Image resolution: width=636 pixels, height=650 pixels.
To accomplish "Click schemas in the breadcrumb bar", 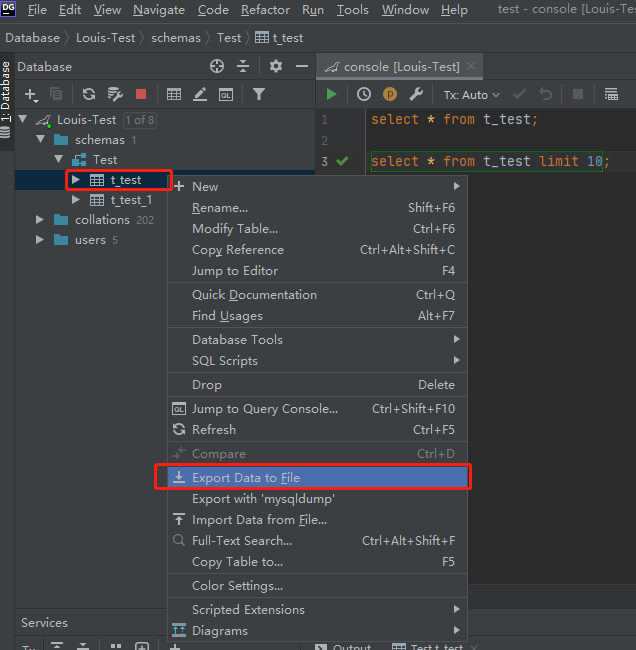I will 176,38.
